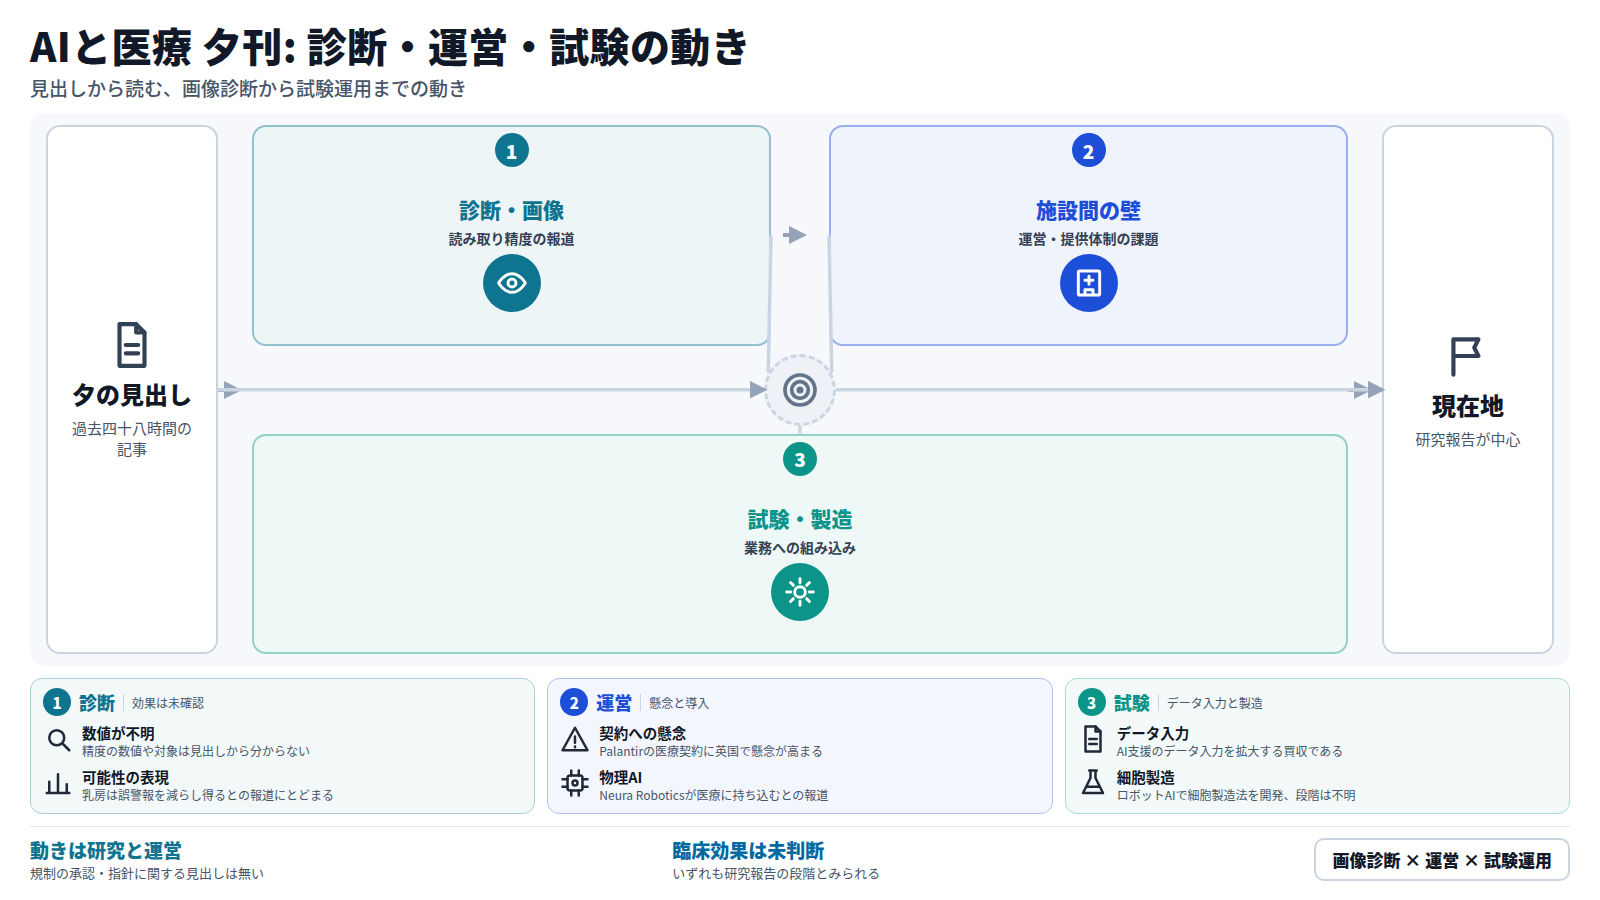The width and height of the screenshot is (1600, 900).
Task: Click the 業務への組み込み subtitle
Action: 800,548
